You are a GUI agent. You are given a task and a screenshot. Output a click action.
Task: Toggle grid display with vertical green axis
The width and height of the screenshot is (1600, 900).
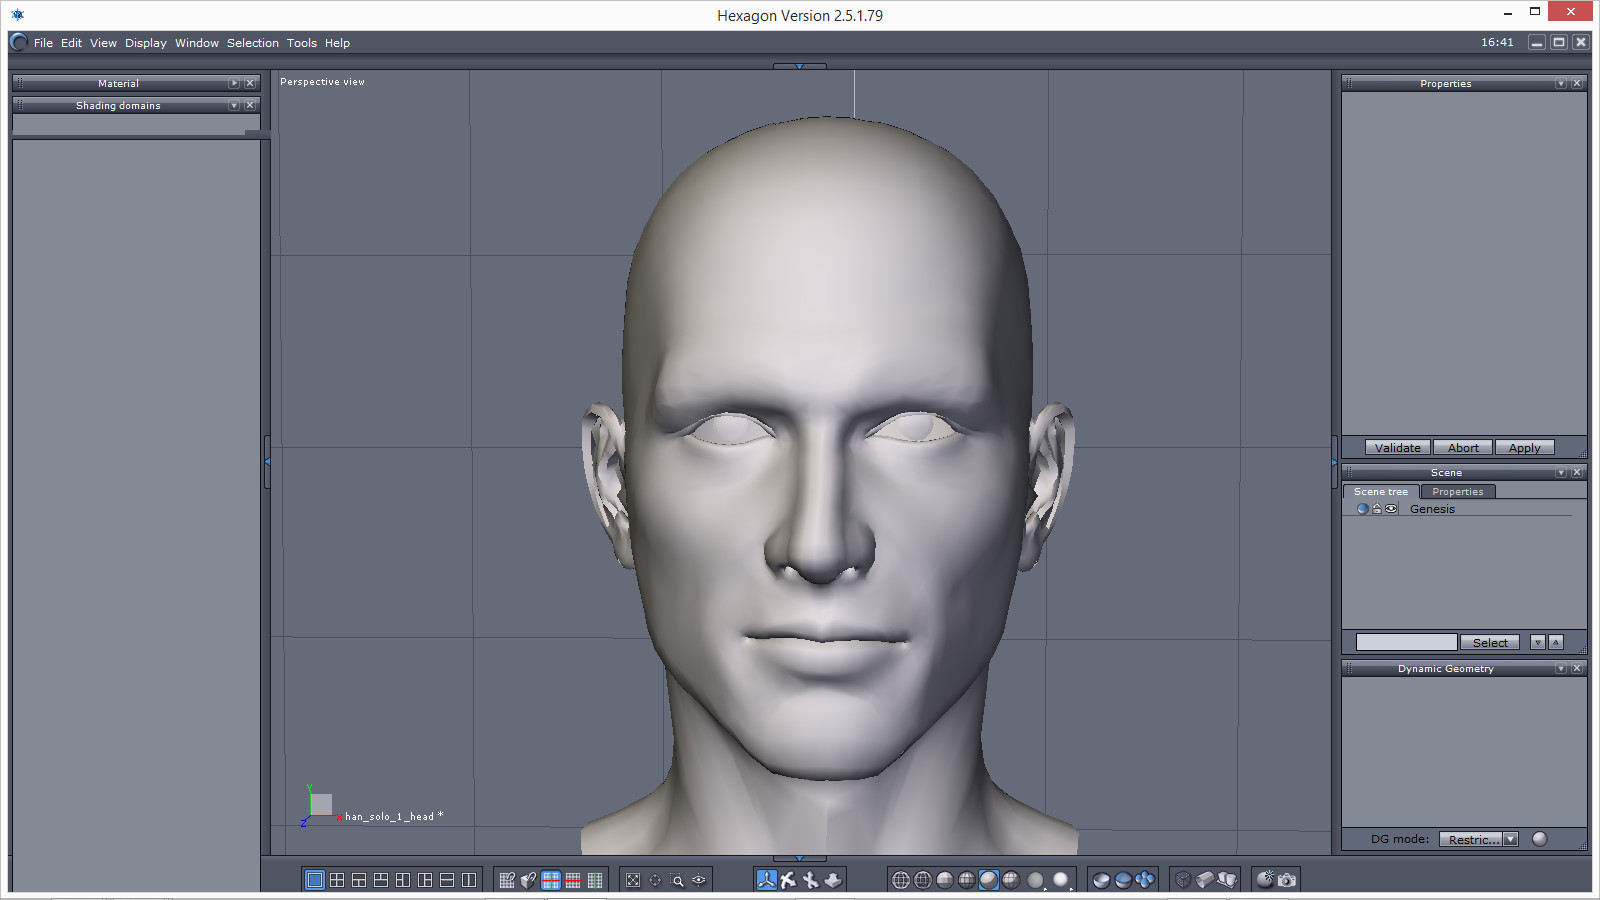595,880
